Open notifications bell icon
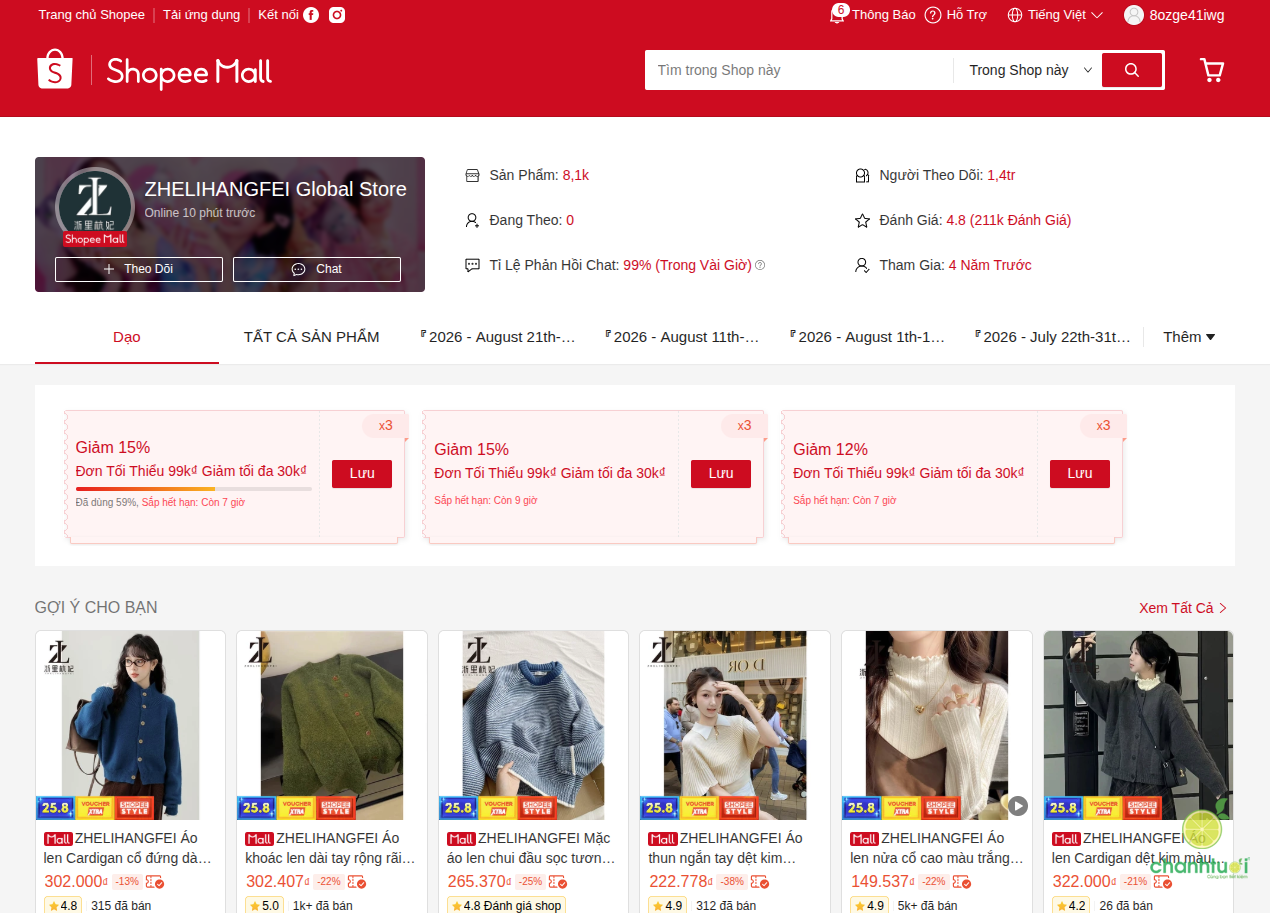 tap(837, 15)
